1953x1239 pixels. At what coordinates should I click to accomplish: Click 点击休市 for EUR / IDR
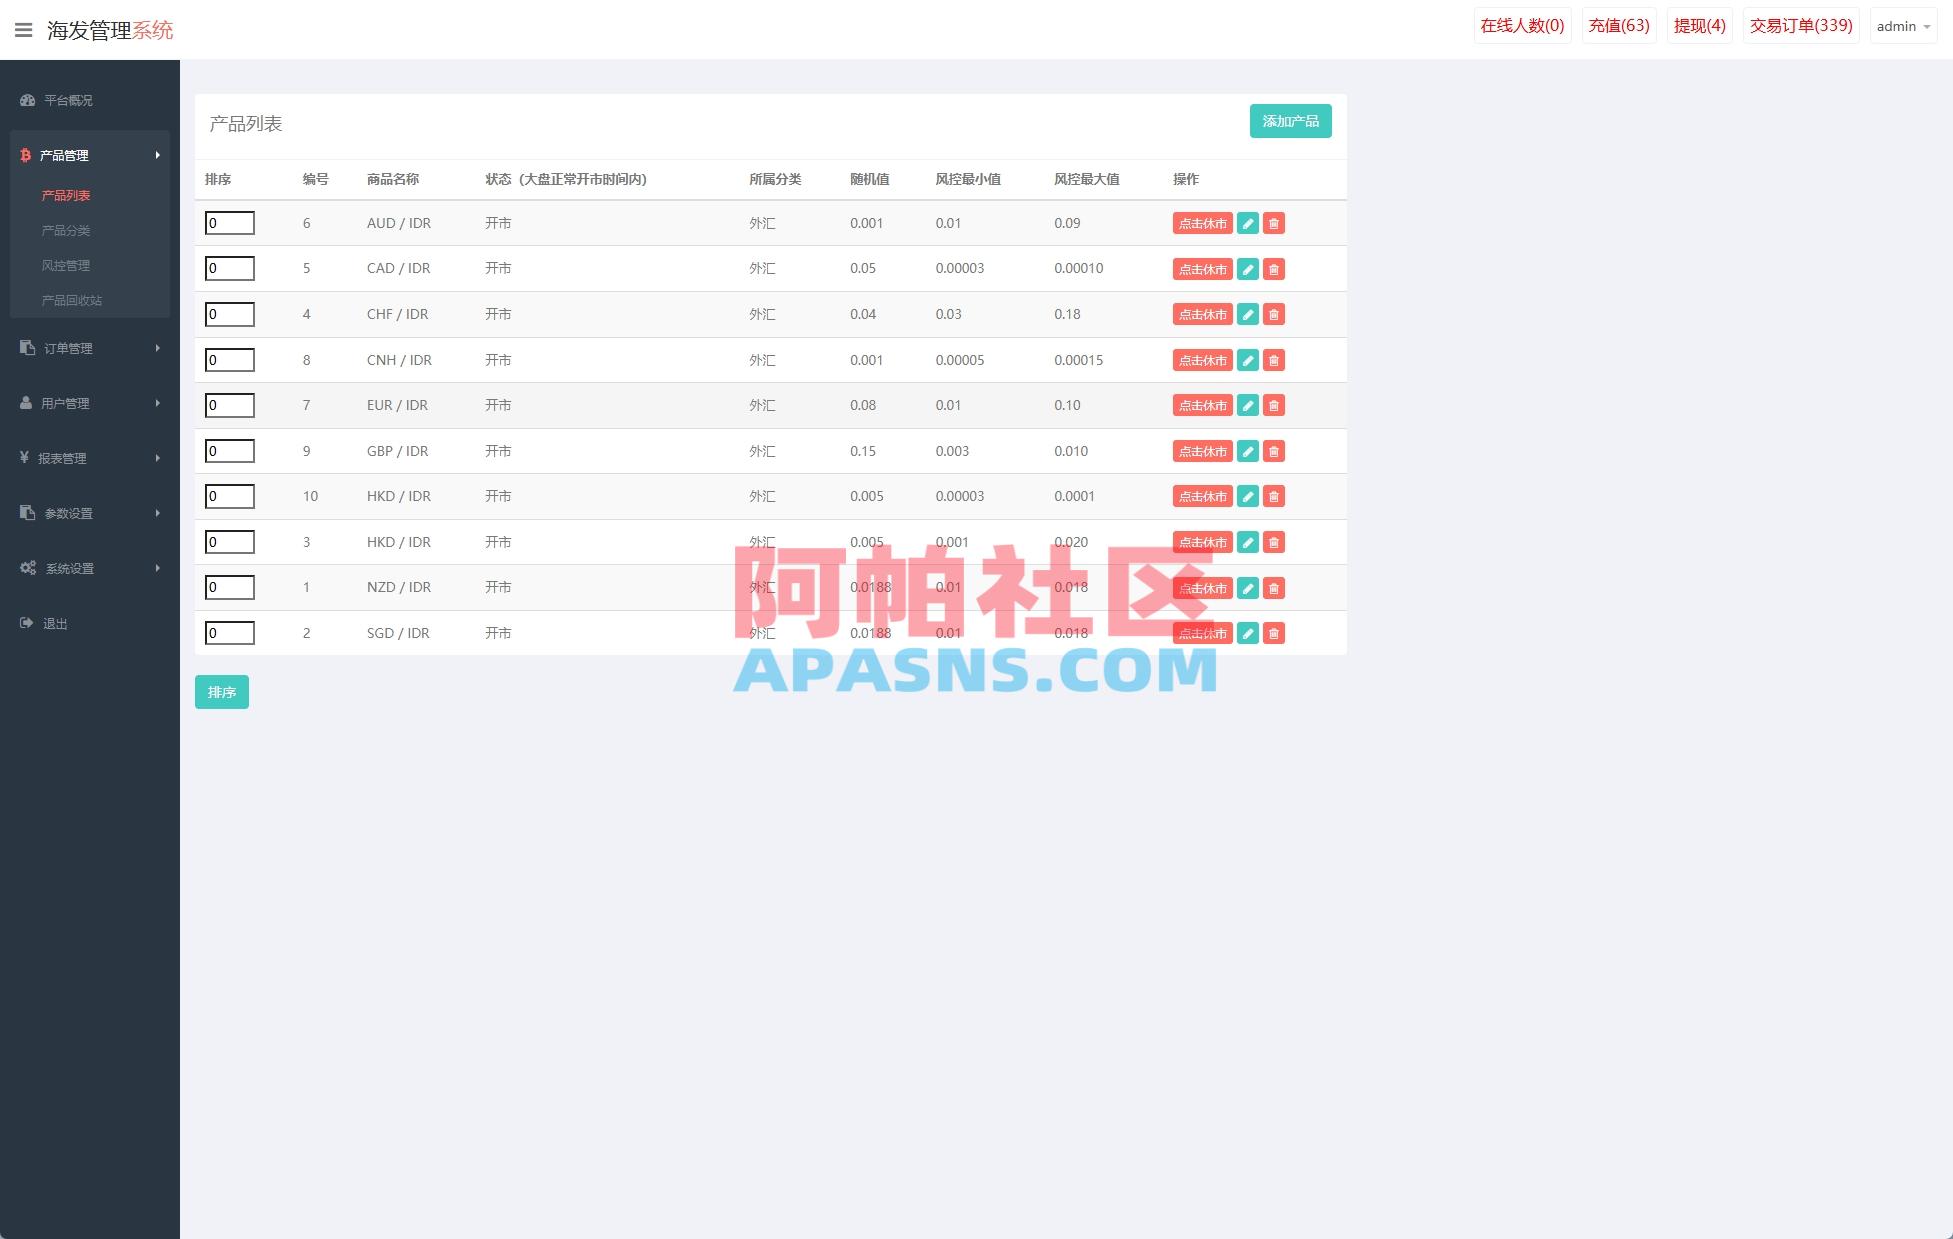tap(1202, 406)
